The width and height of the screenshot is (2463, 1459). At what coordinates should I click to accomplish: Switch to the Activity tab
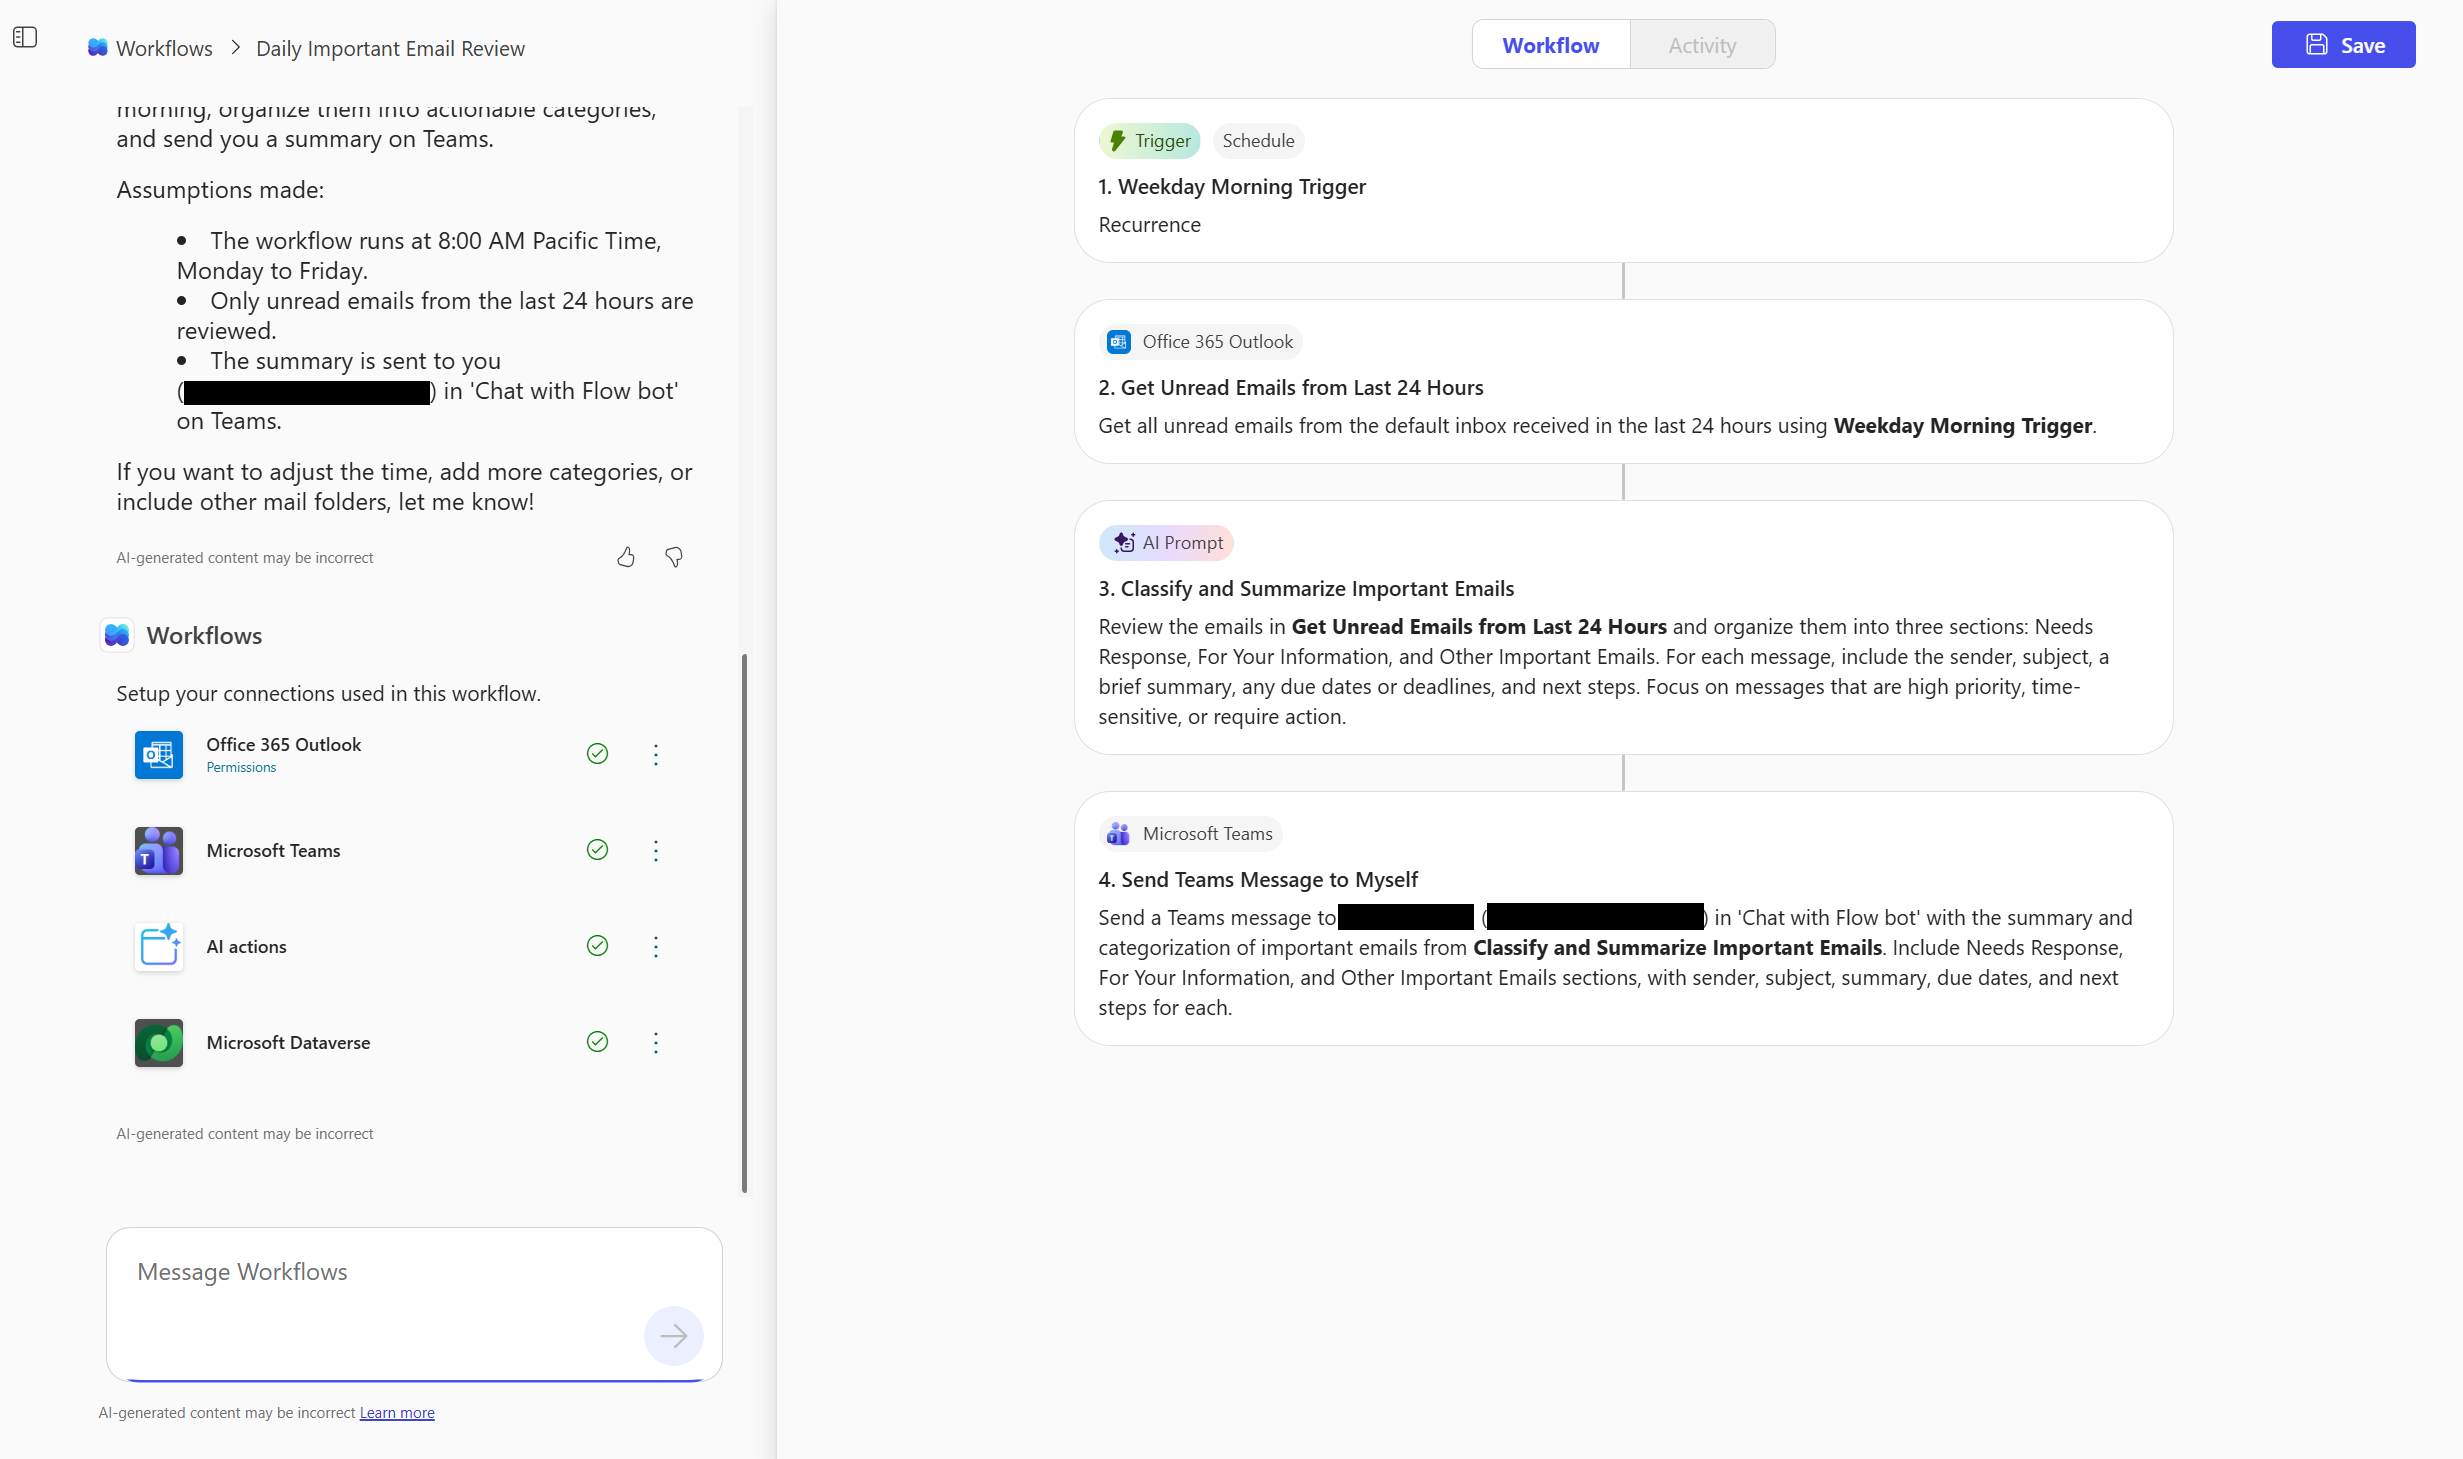click(1701, 44)
